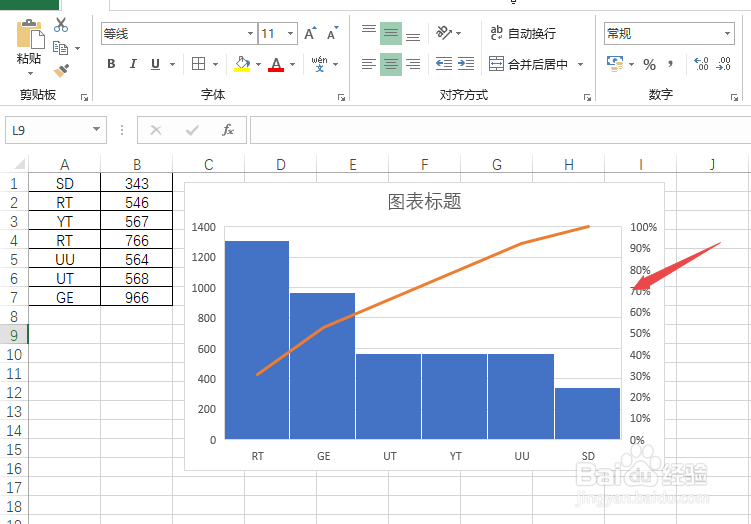Increase font size with large A

(x=310, y=34)
